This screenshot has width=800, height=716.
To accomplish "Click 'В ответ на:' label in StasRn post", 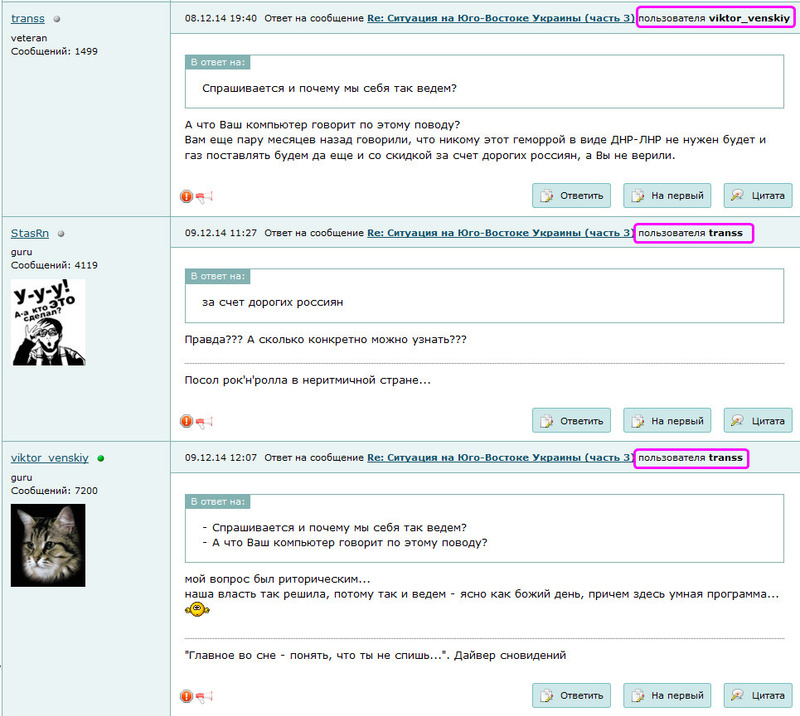I will click(217, 276).
